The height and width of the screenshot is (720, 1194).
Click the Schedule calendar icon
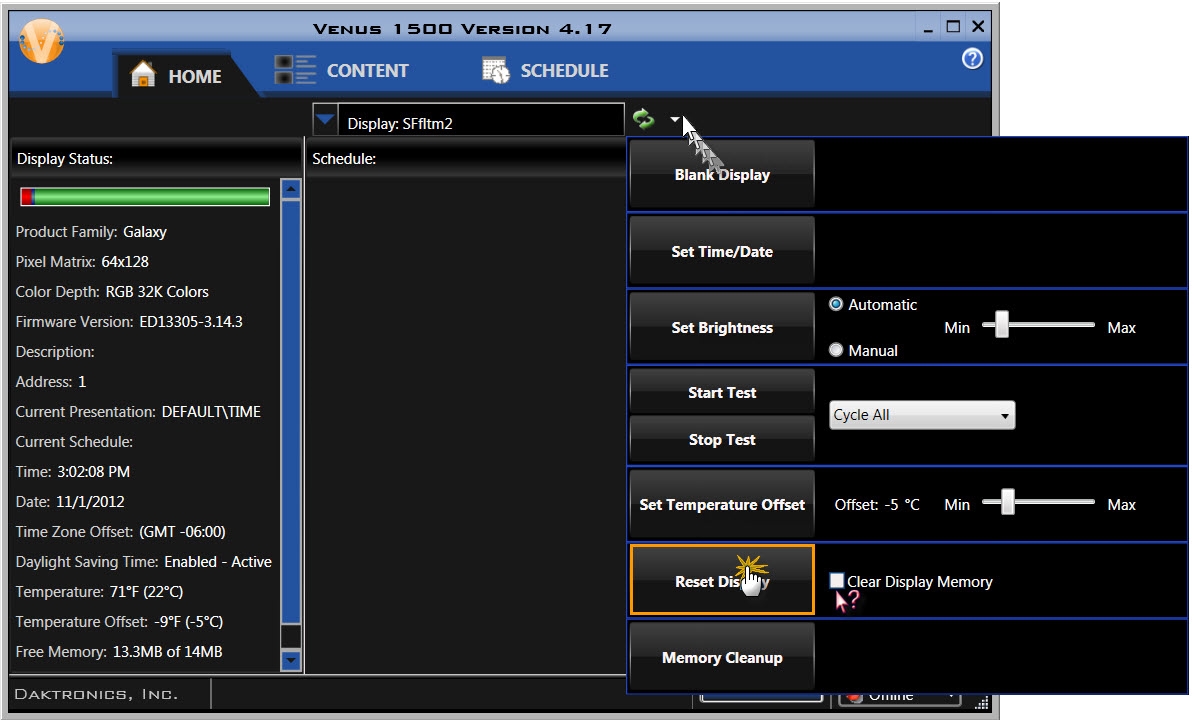coord(495,70)
